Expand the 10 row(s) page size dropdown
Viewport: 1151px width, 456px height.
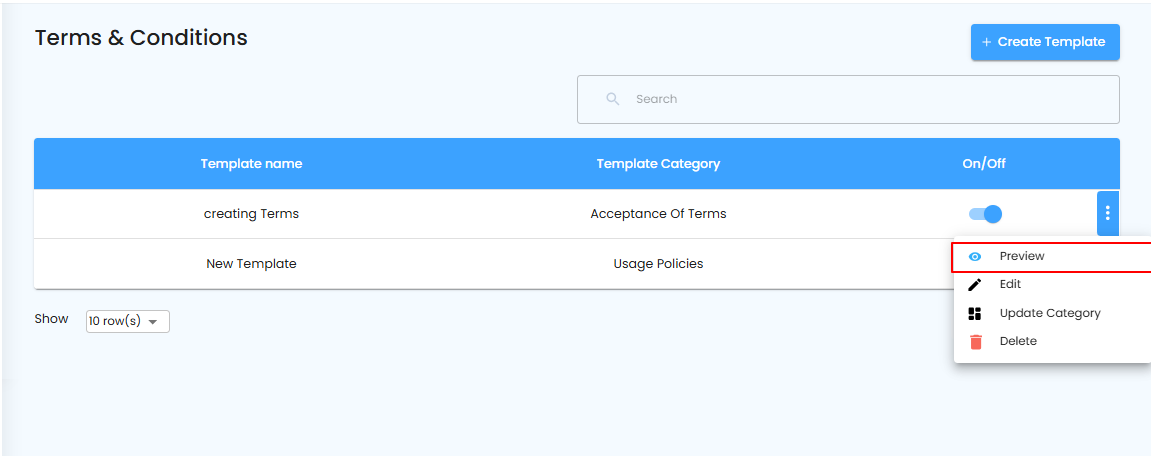(x=128, y=321)
